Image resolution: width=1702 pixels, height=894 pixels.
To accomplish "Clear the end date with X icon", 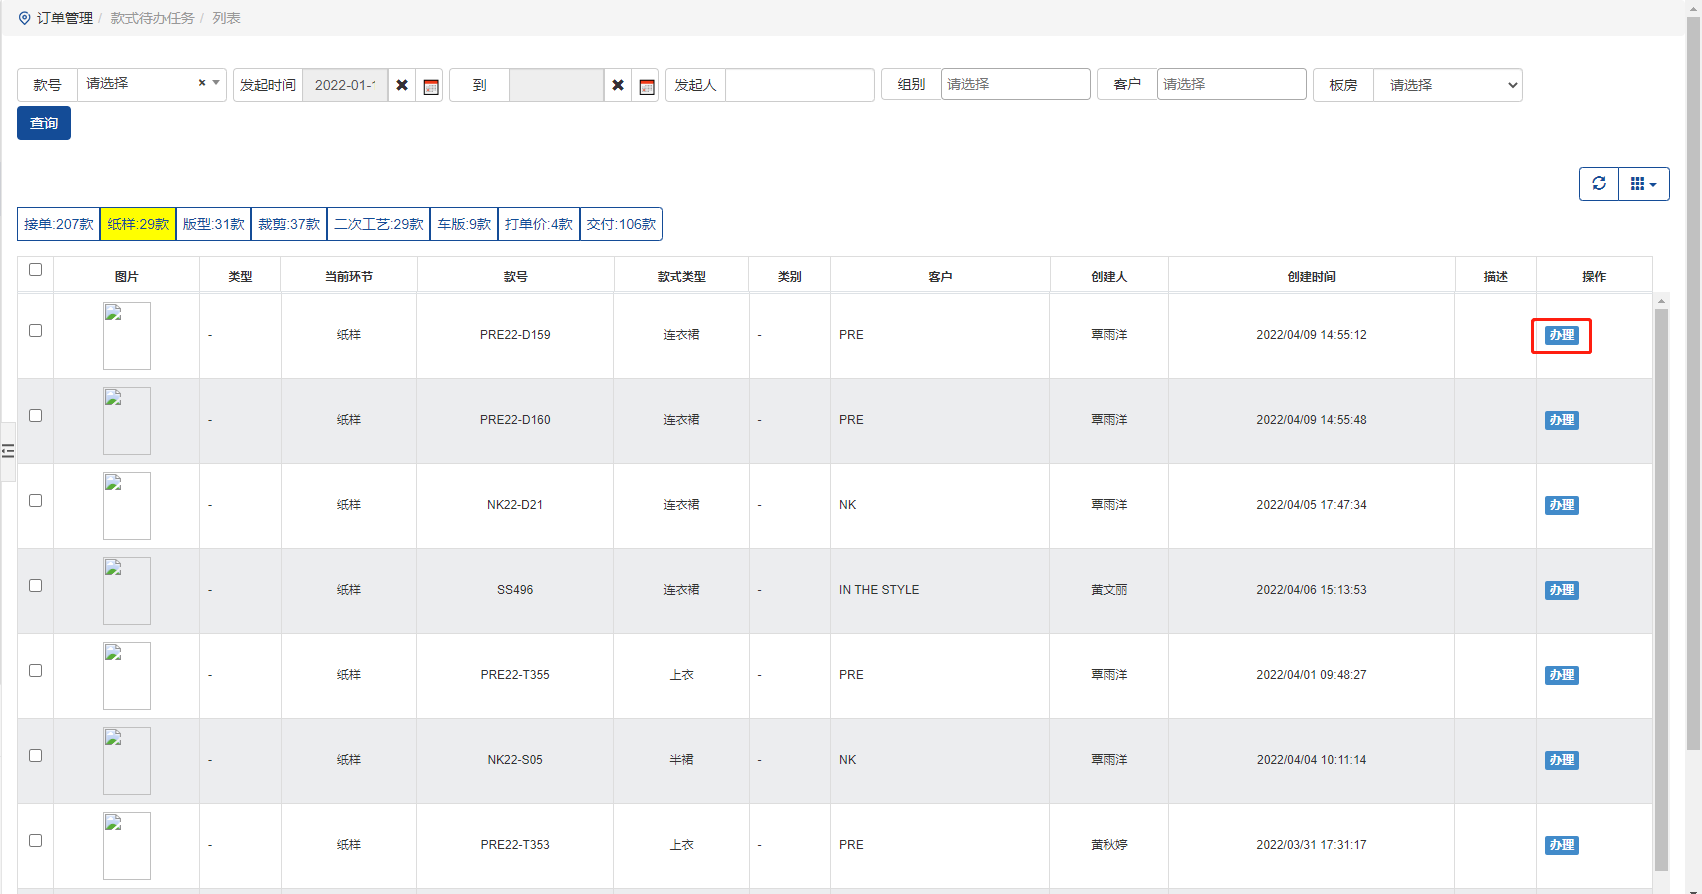I will pyautogui.click(x=618, y=85).
